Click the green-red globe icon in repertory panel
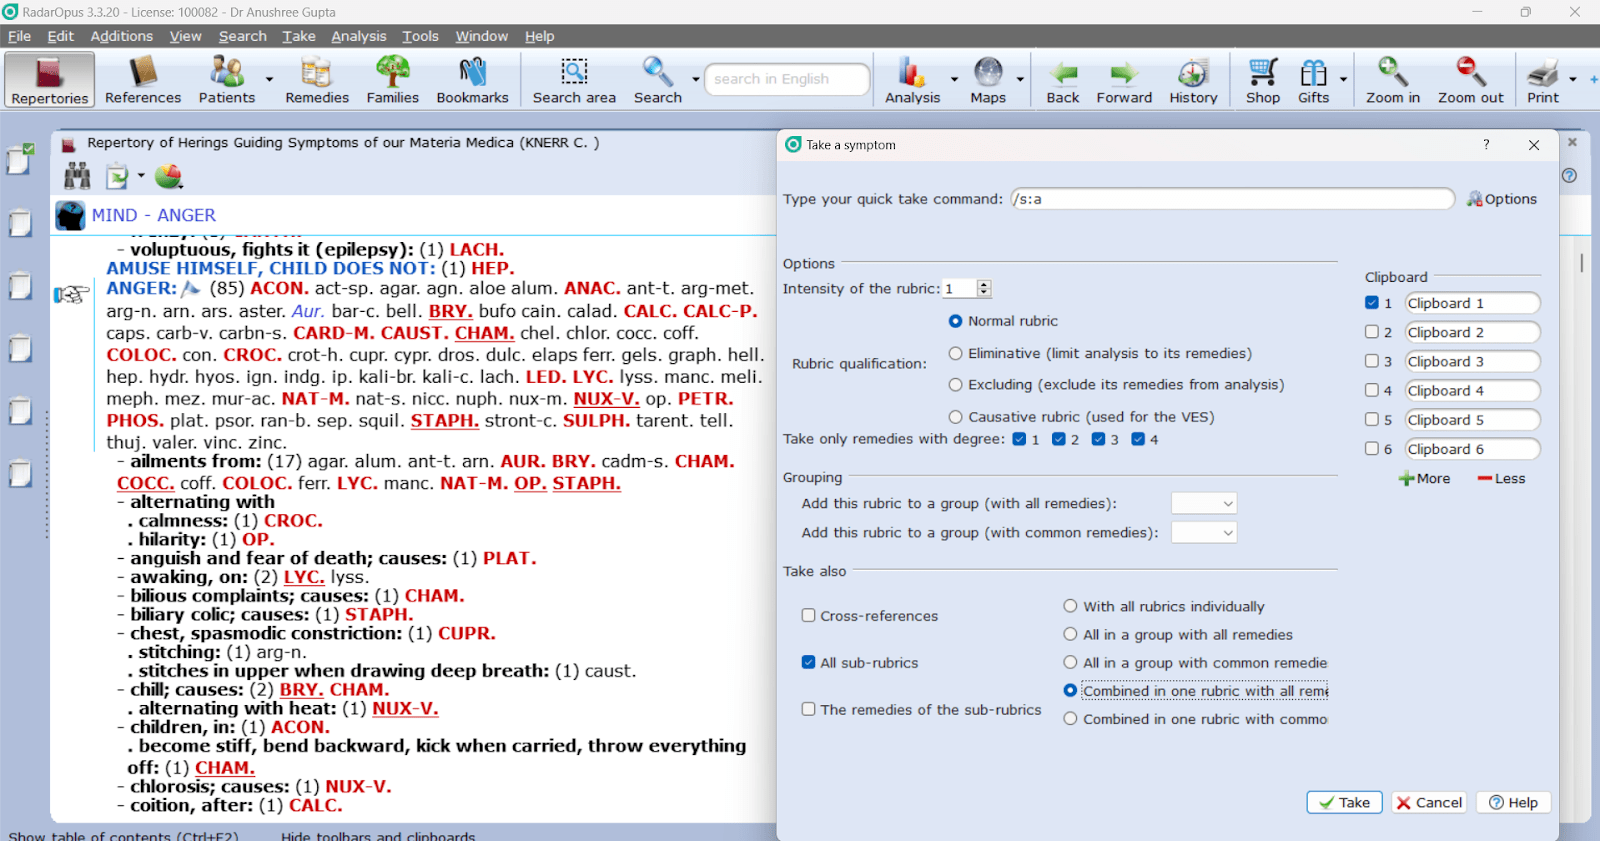Viewport: 1600px width, 841px height. [x=168, y=176]
